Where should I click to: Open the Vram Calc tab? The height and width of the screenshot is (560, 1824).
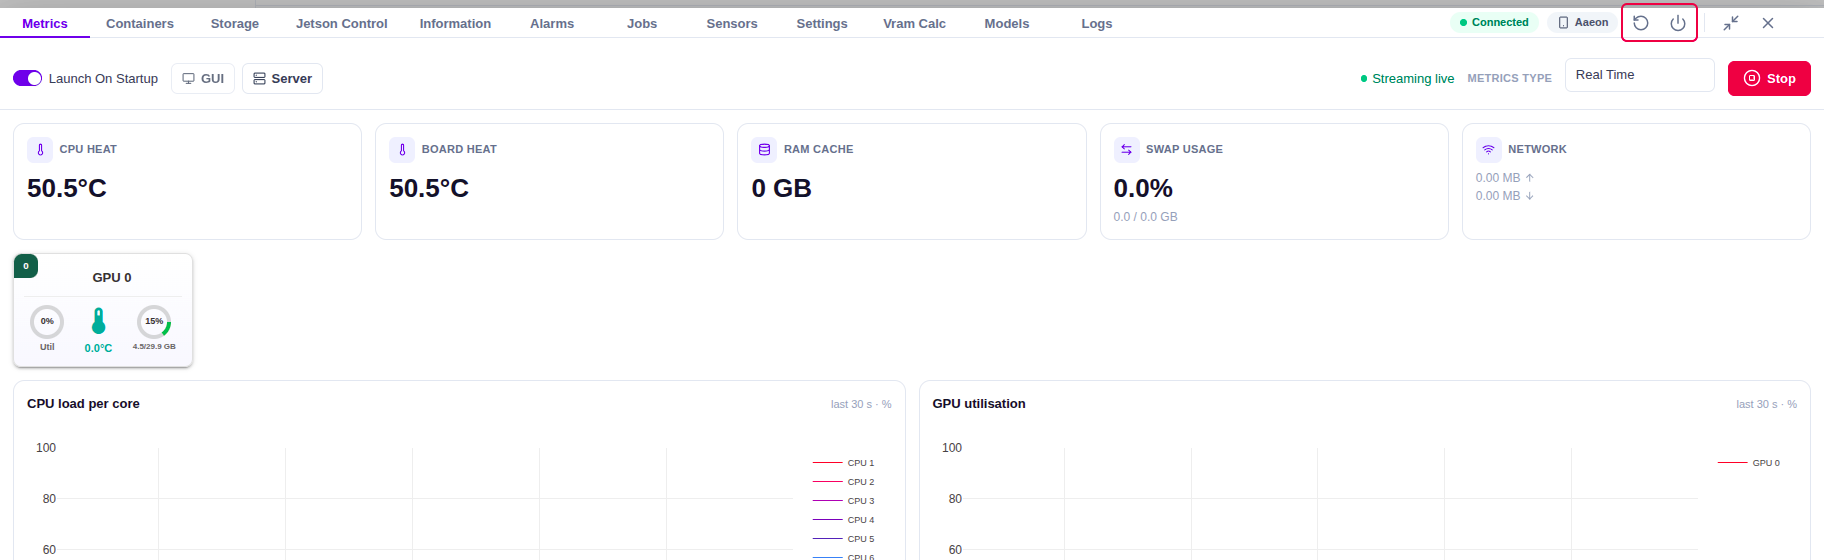914,23
